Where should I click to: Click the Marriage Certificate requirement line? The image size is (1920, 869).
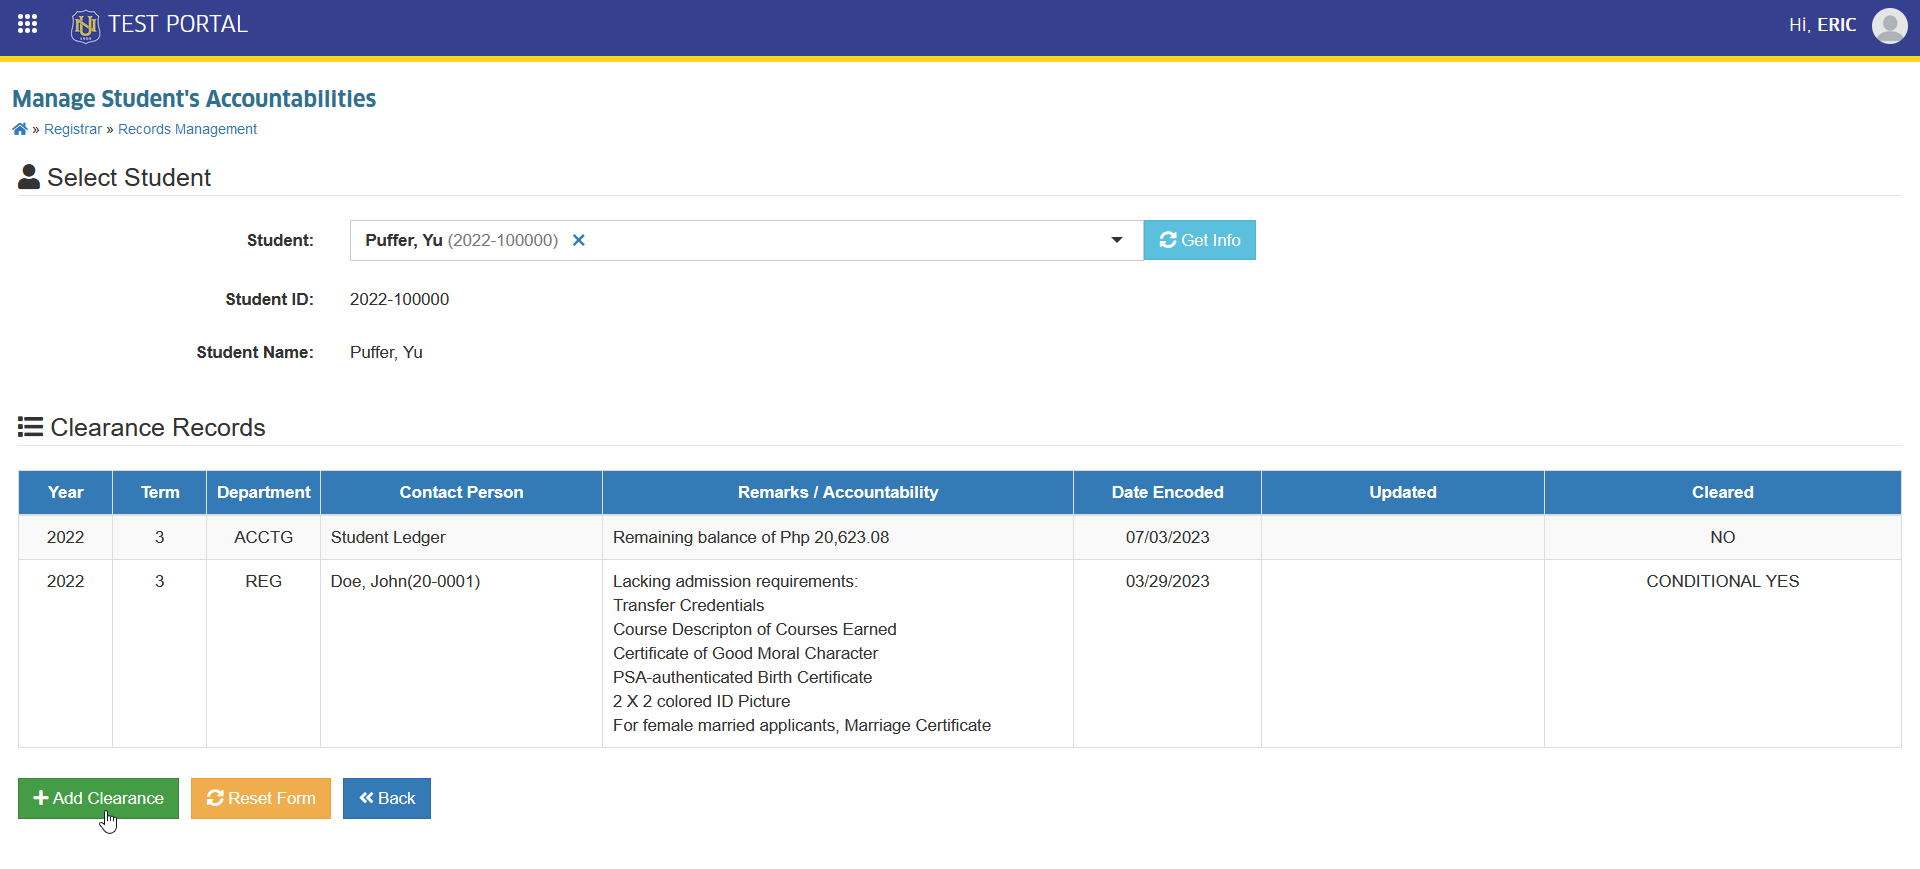[802, 725]
